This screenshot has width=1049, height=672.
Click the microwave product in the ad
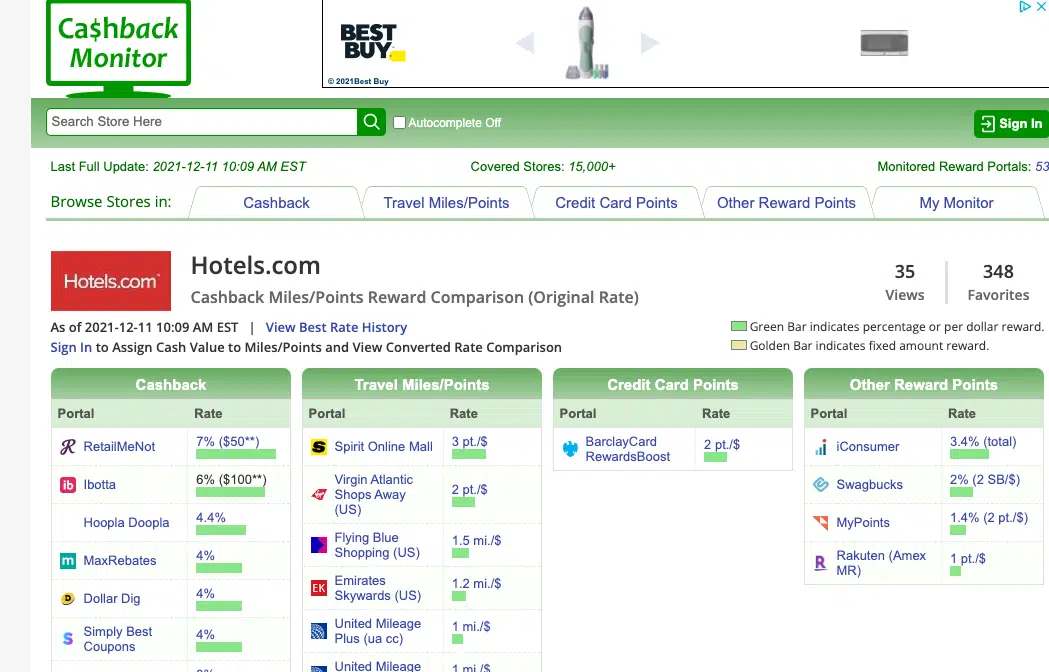[884, 43]
